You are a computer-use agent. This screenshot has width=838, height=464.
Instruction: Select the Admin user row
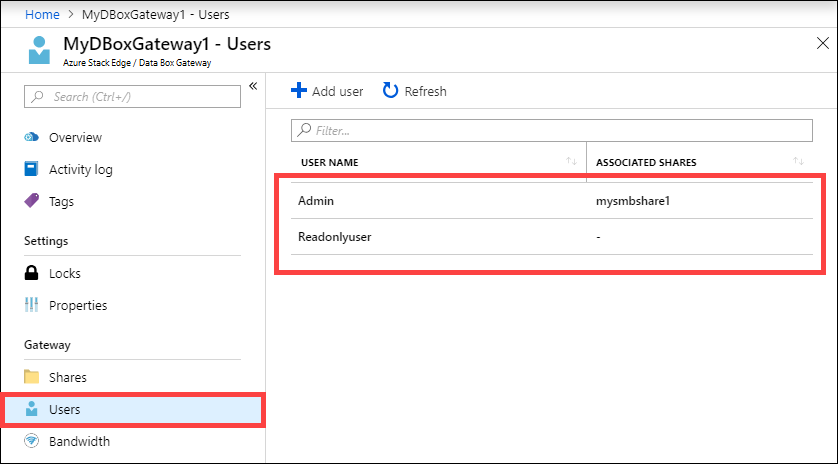tap(552, 200)
